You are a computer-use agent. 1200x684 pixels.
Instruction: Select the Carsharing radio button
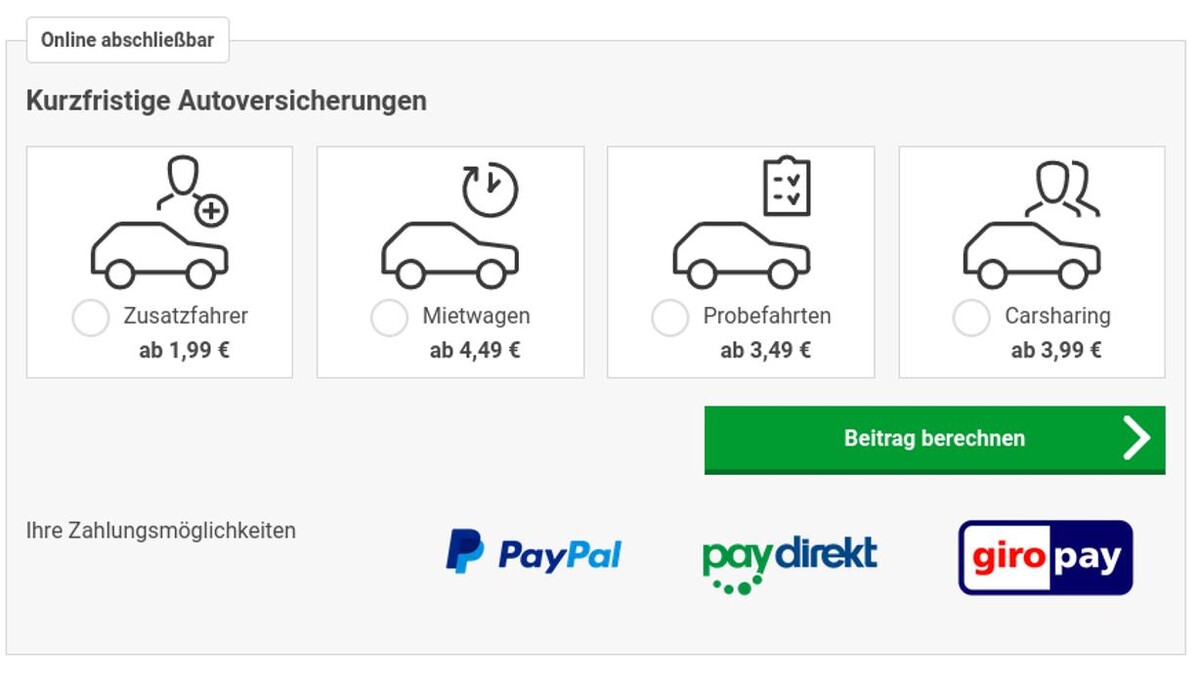970,317
